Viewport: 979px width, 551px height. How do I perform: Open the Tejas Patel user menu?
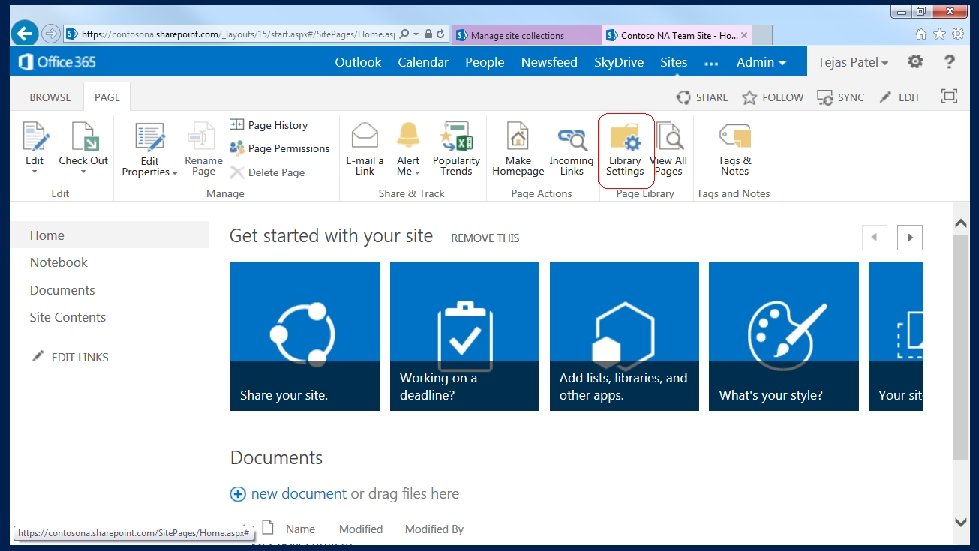pyautogui.click(x=853, y=62)
